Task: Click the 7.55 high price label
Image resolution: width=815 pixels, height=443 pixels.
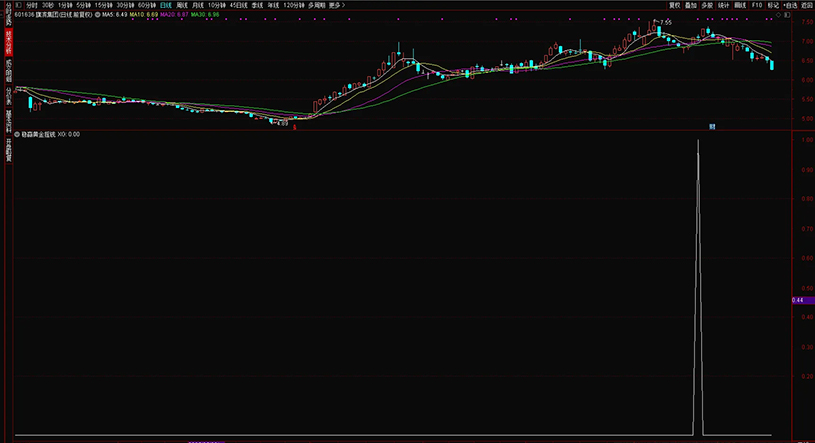Action: [x=666, y=22]
